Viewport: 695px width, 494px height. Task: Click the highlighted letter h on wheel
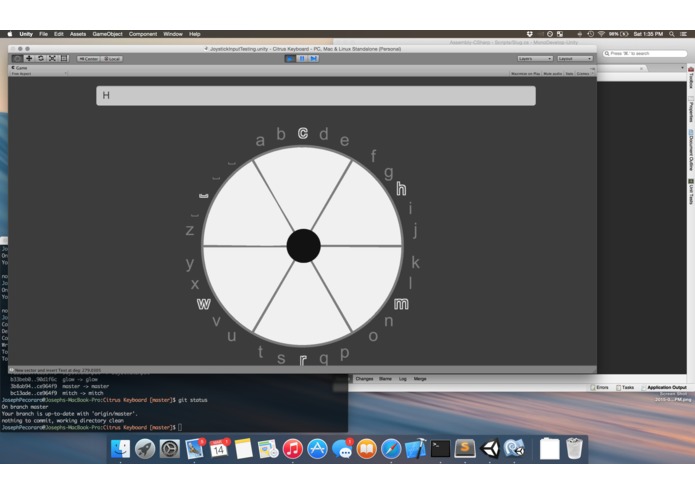tap(401, 189)
